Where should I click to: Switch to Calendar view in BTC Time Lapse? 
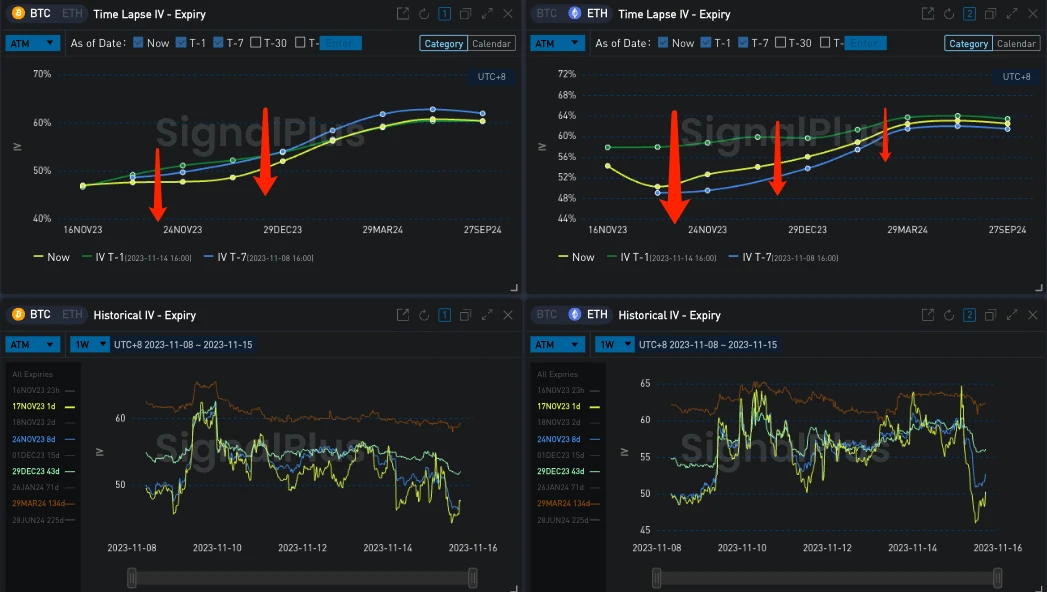[x=491, y=44]
